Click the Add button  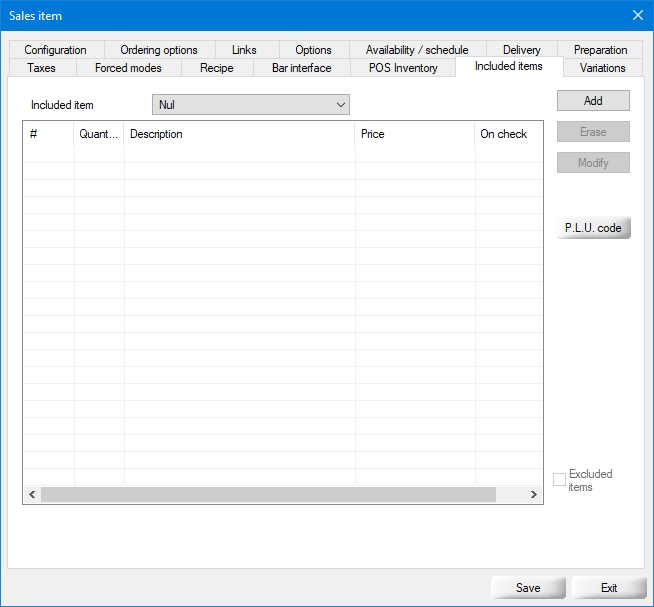tap(593, 101)
